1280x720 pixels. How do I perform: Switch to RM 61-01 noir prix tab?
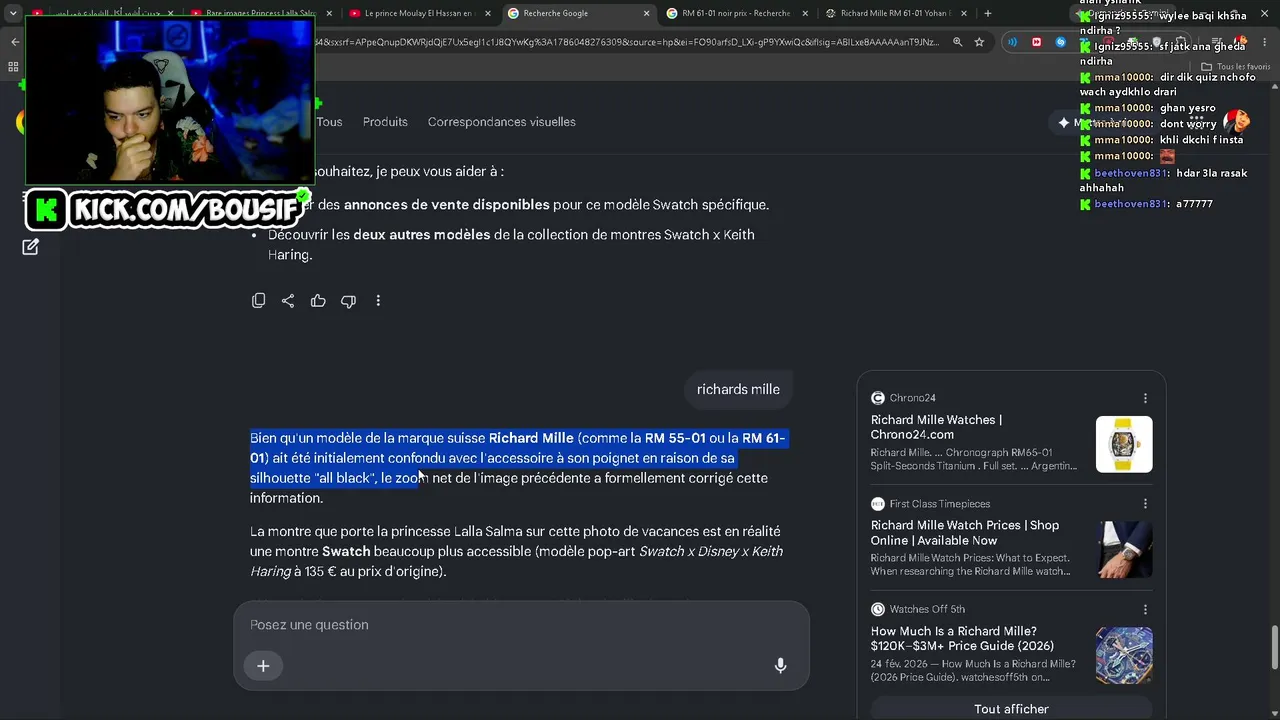point(736,13)
